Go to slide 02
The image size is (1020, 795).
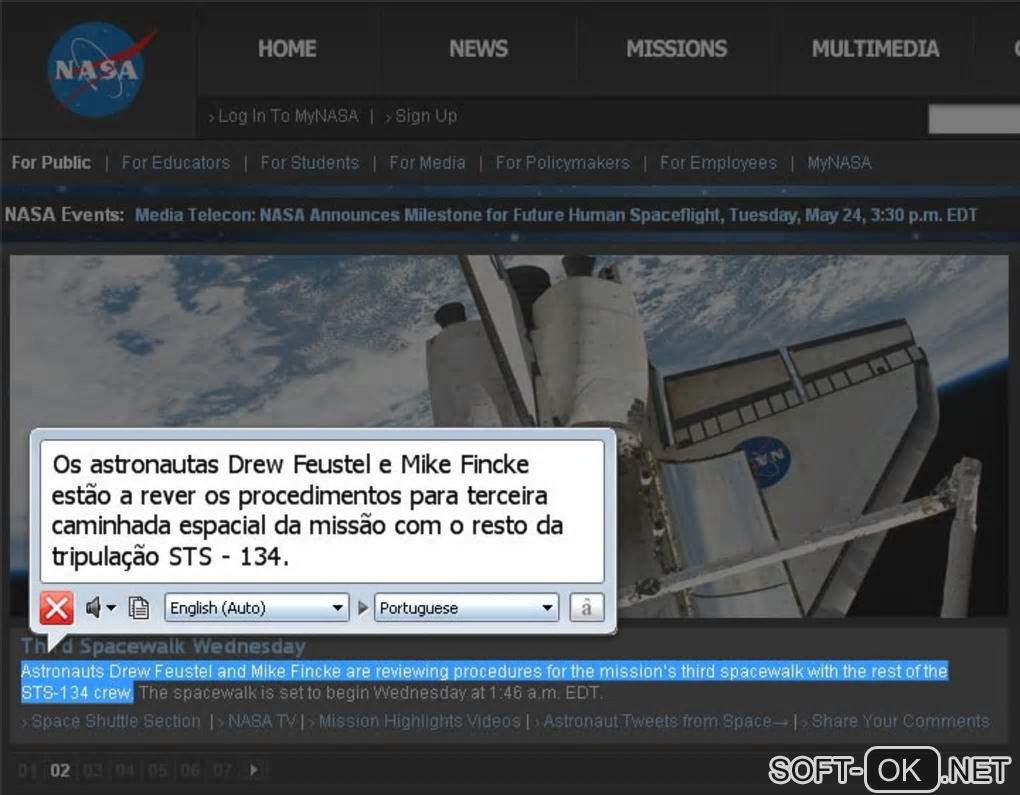pyautogui.click(x=60, y=771)
